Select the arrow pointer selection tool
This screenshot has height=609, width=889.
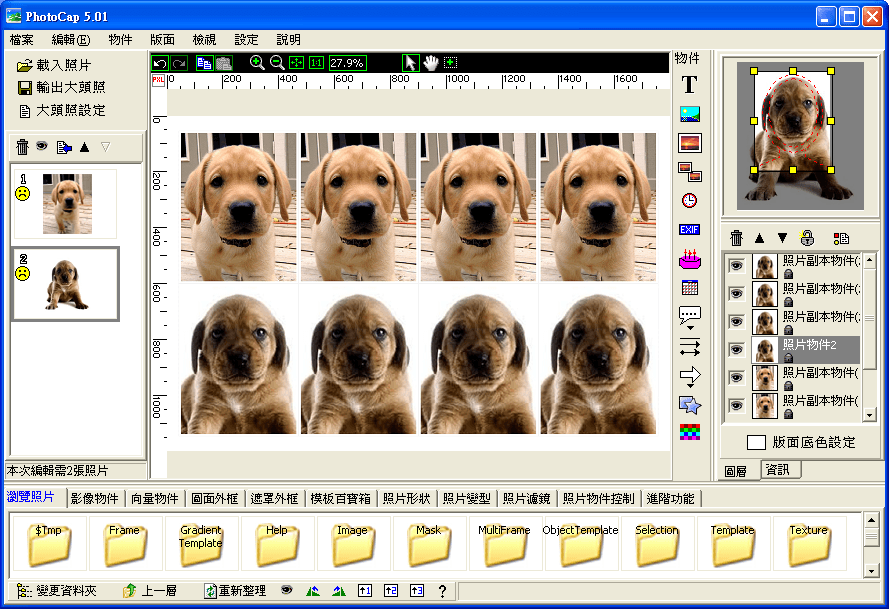[411, 62]
